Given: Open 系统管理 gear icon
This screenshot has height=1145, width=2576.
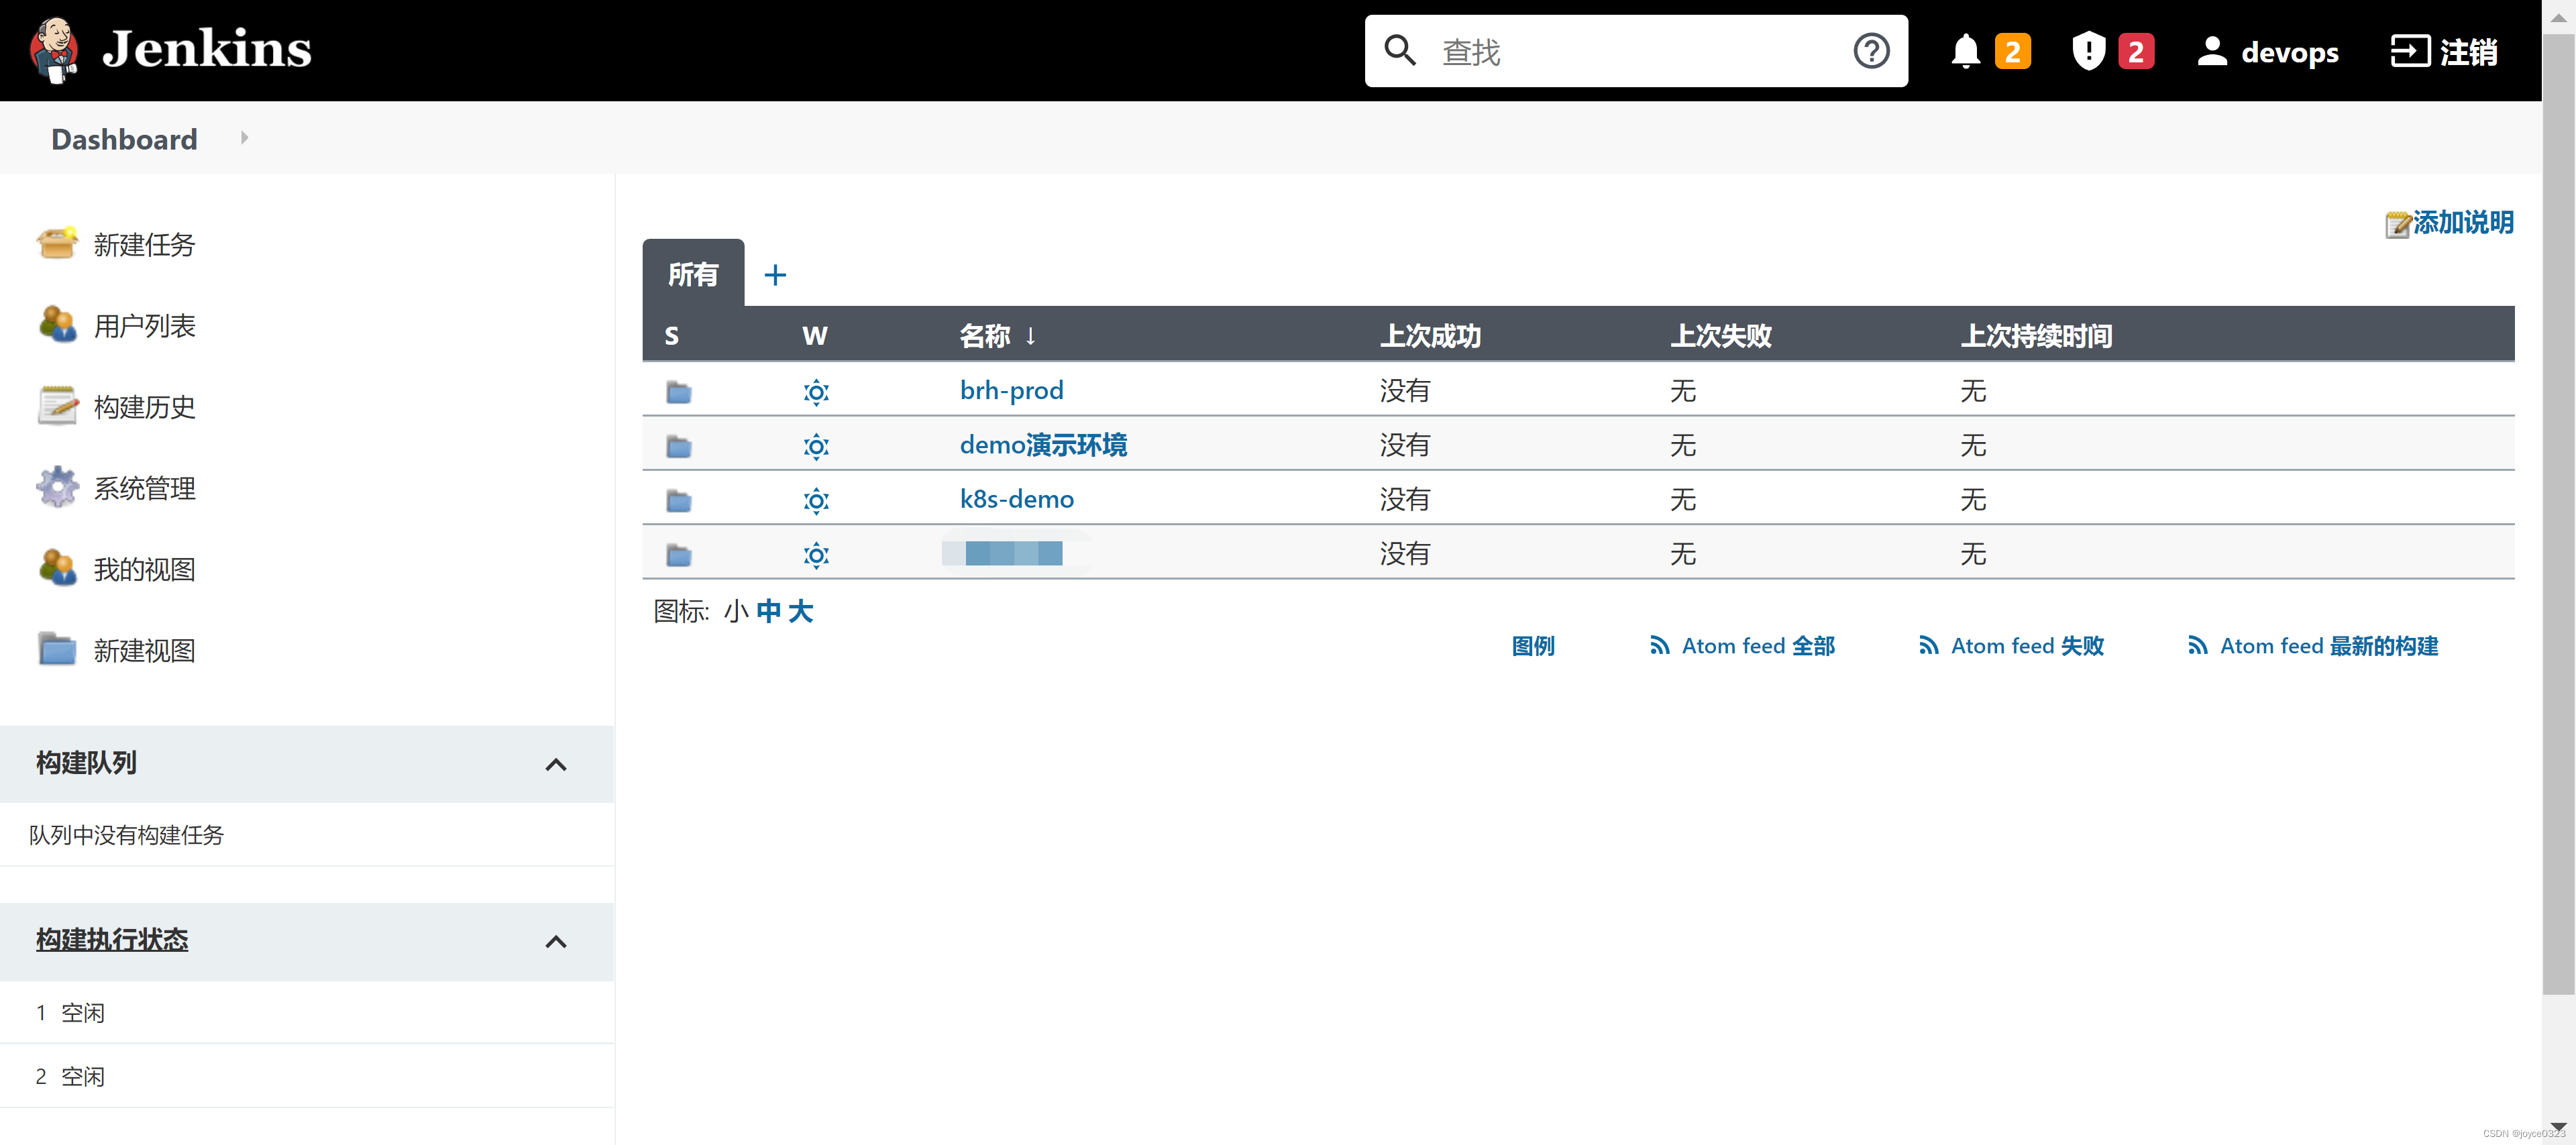Looking at the screenshot, I should [57, 487].
